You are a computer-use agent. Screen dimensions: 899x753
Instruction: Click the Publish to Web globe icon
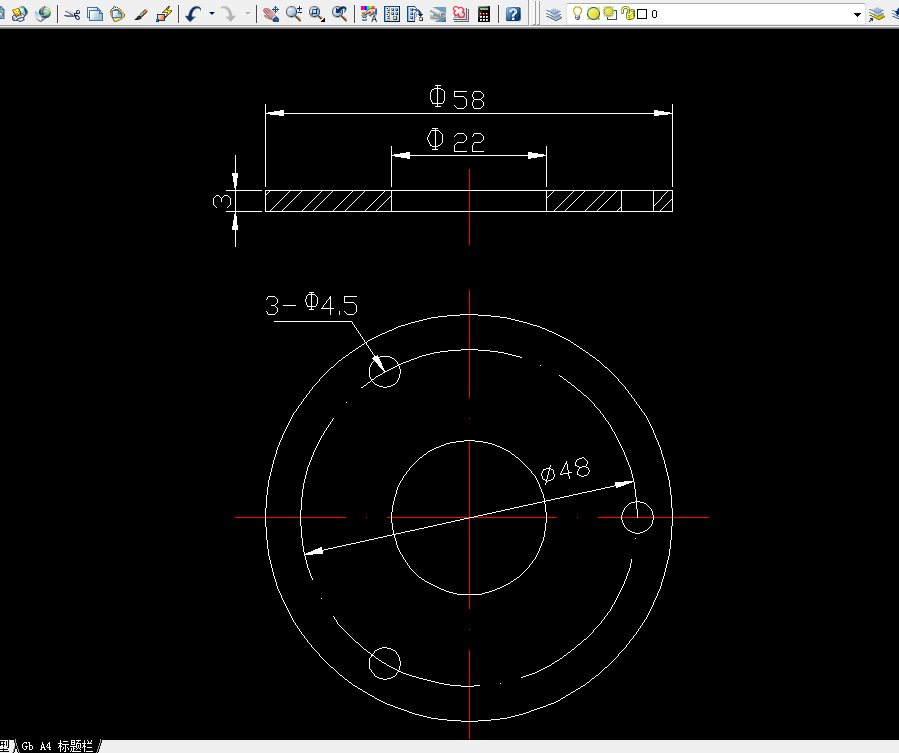[x=43, y=14]
